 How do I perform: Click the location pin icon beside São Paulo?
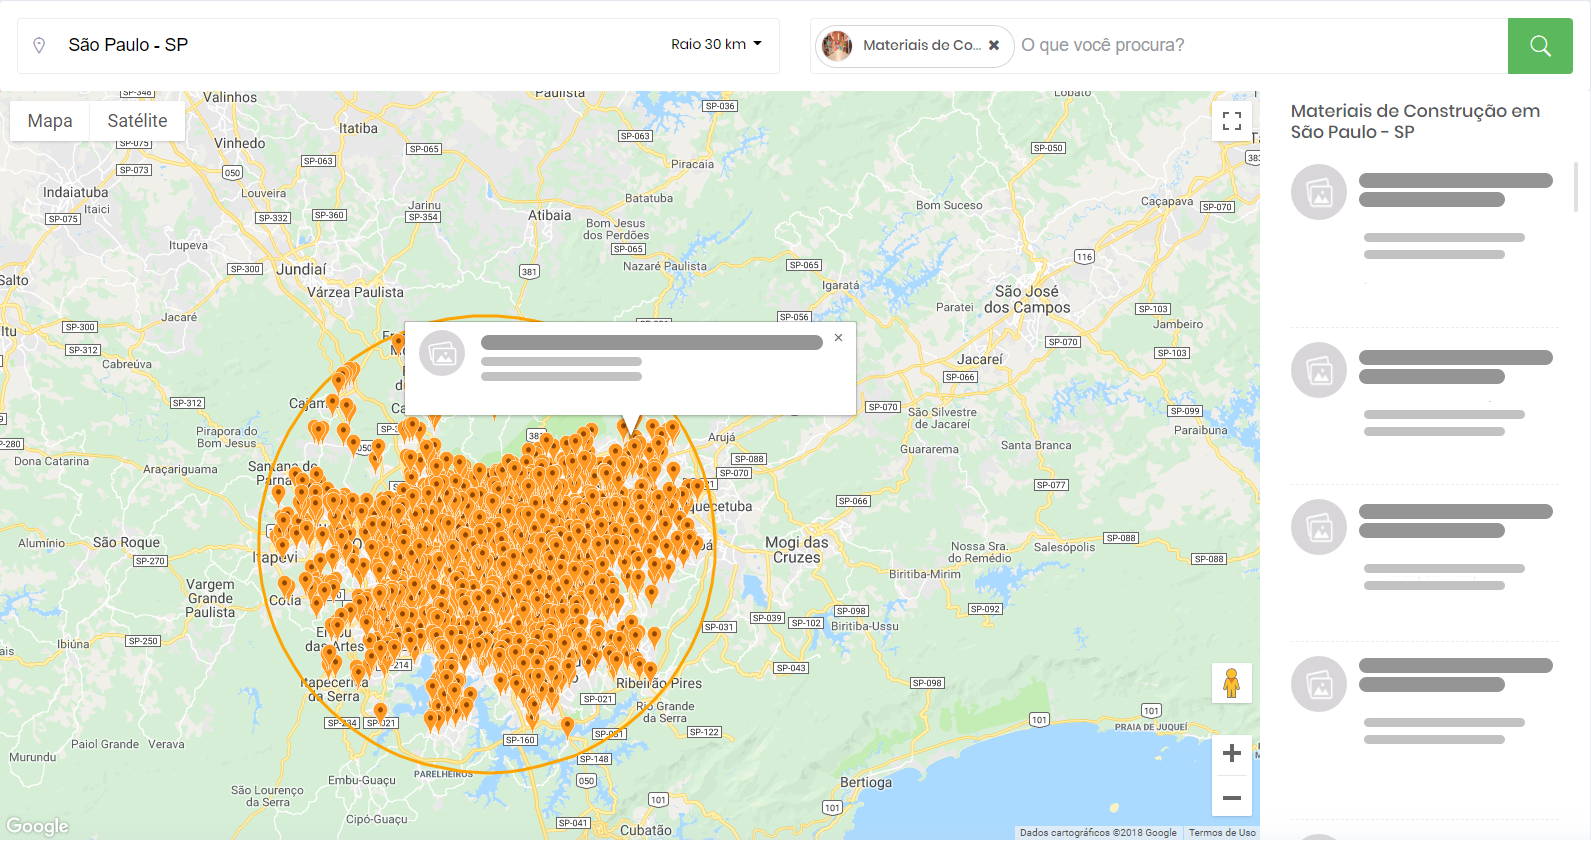[39, 45]
